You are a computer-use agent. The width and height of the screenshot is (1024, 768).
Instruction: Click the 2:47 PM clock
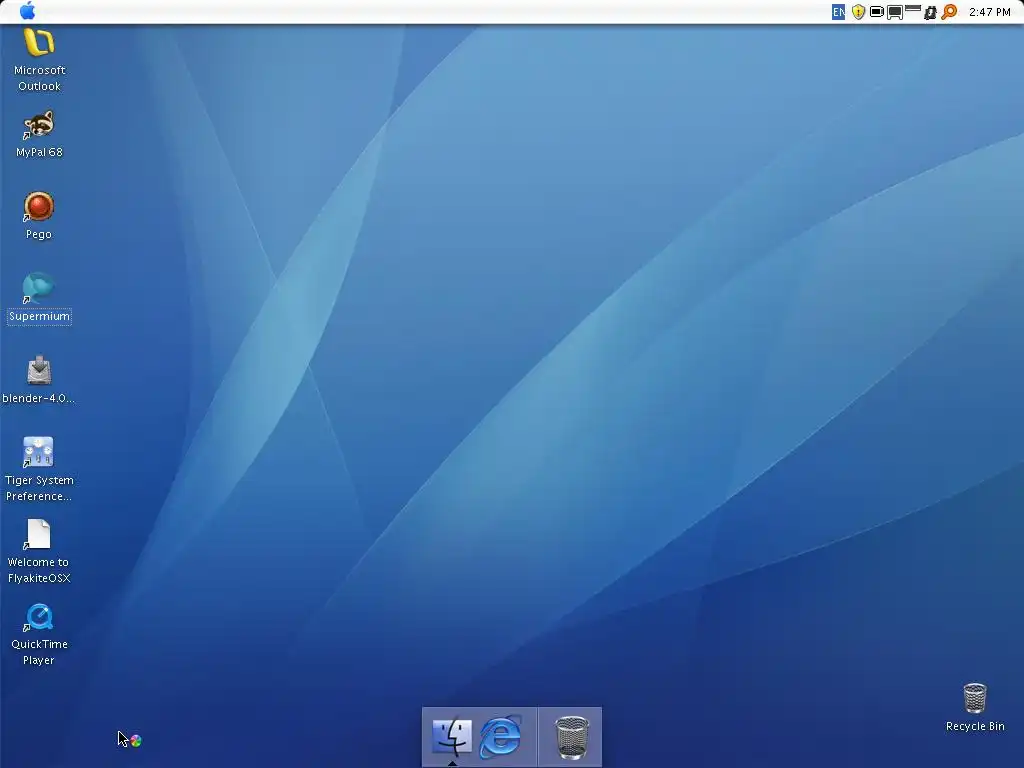coord(989,12)
